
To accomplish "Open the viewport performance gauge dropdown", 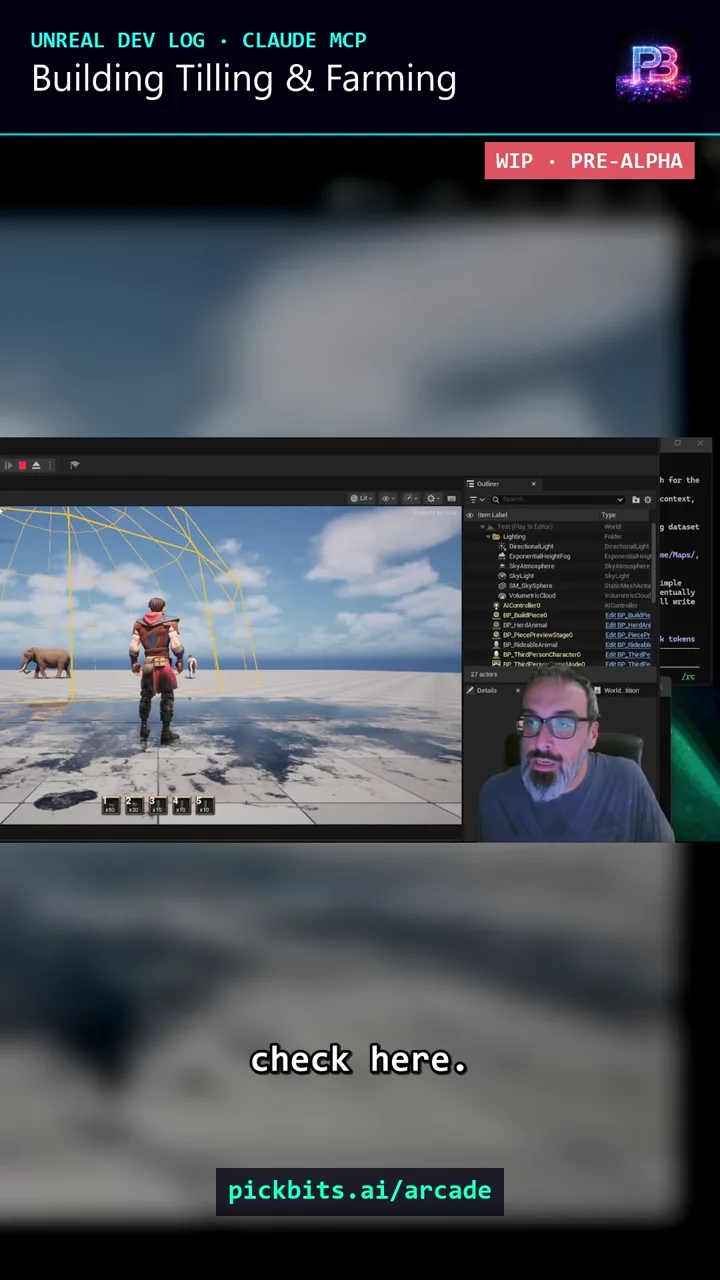I will [x=411, y=498].
